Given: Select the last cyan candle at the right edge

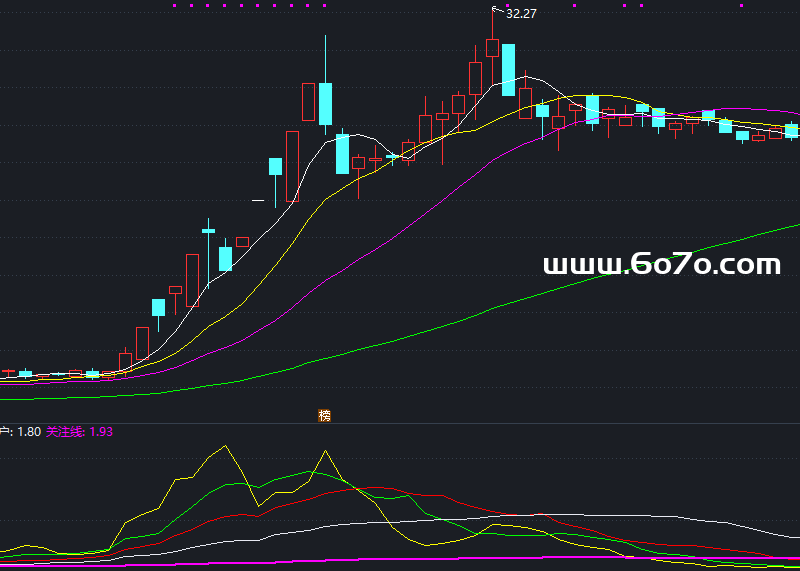Looking at the screenshot, I should click(791, 130).
